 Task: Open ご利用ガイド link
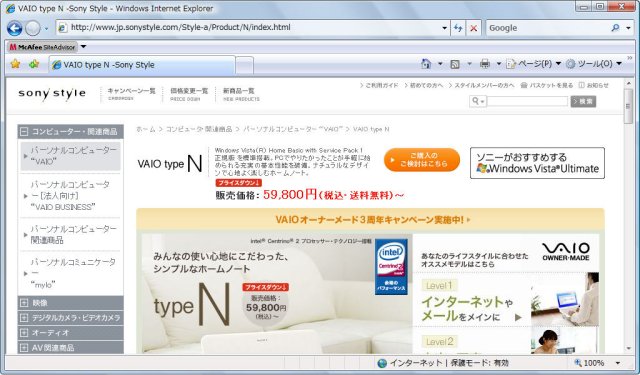pyautogui.click(x=379, y=85)
